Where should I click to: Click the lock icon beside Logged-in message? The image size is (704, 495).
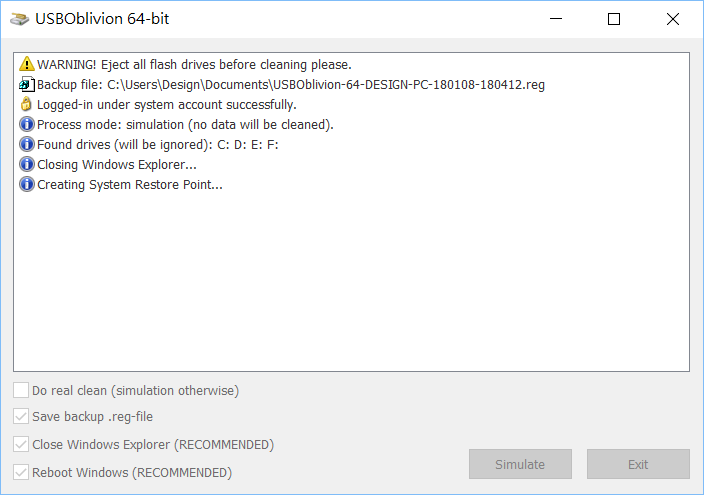(27, 105)
